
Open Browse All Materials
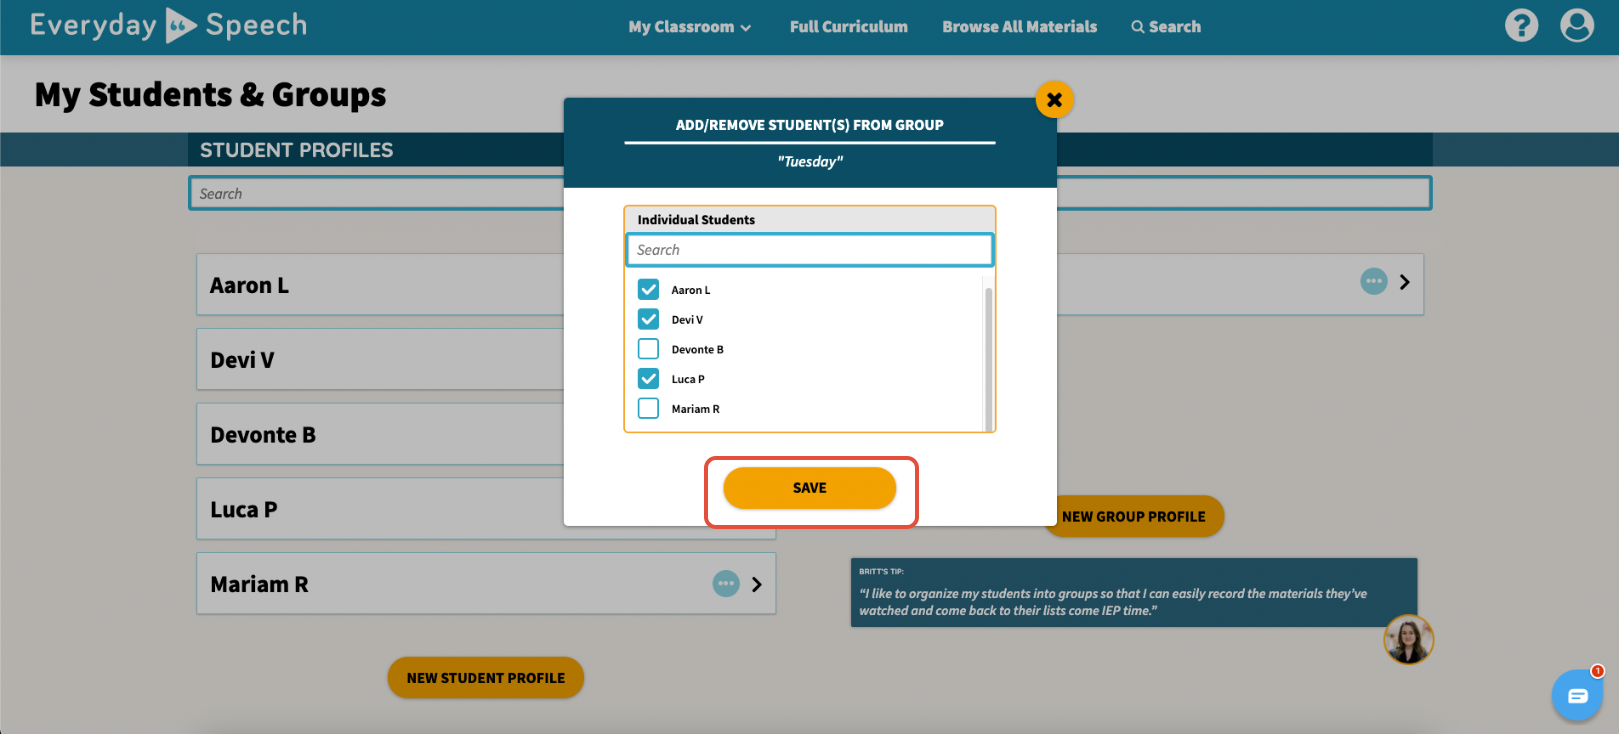pos(1020,27)
